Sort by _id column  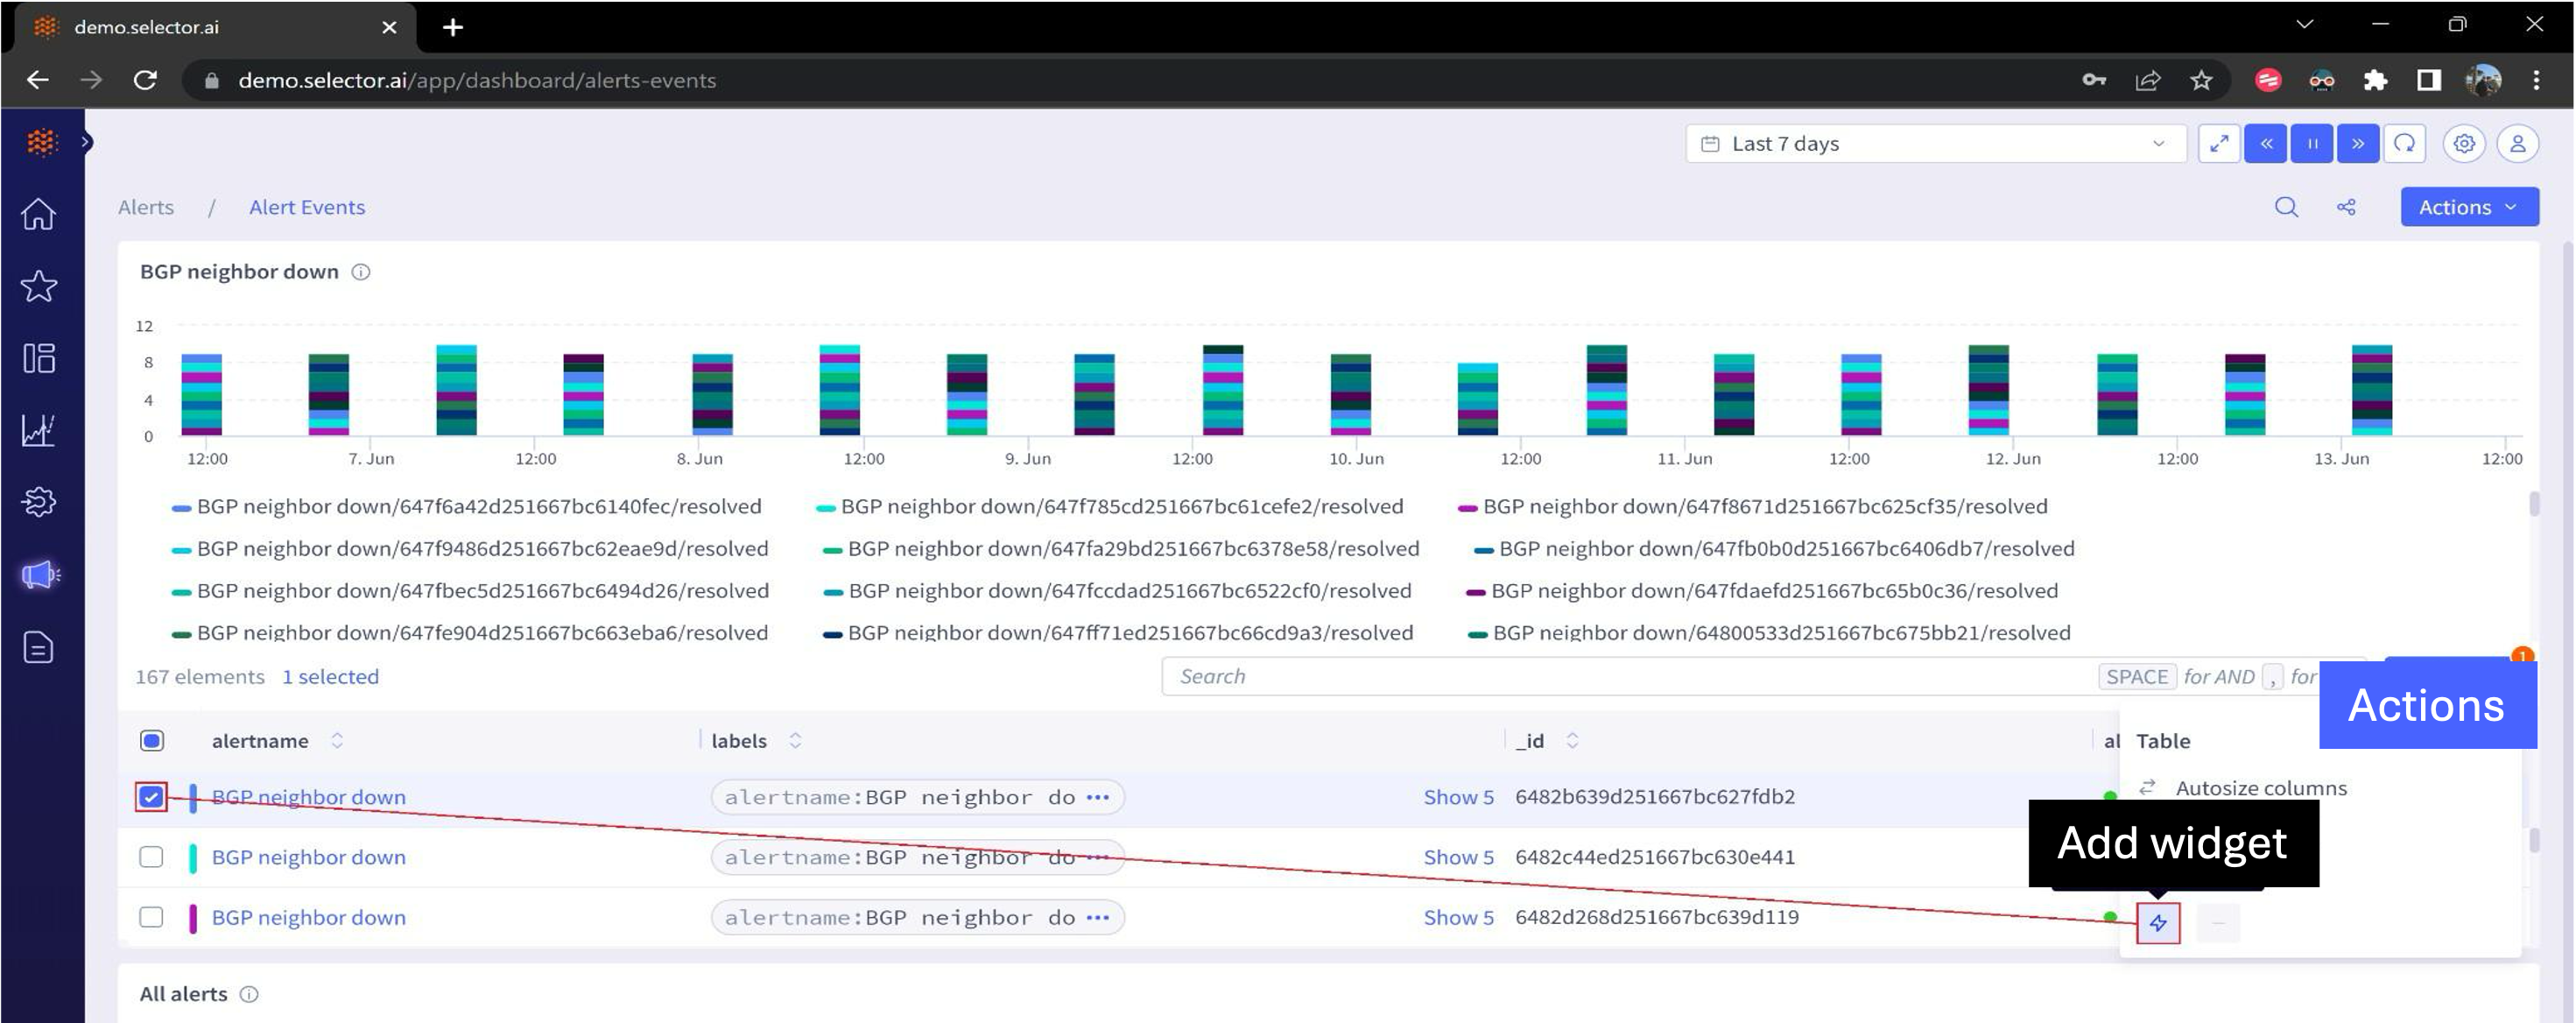point(1572,741)
